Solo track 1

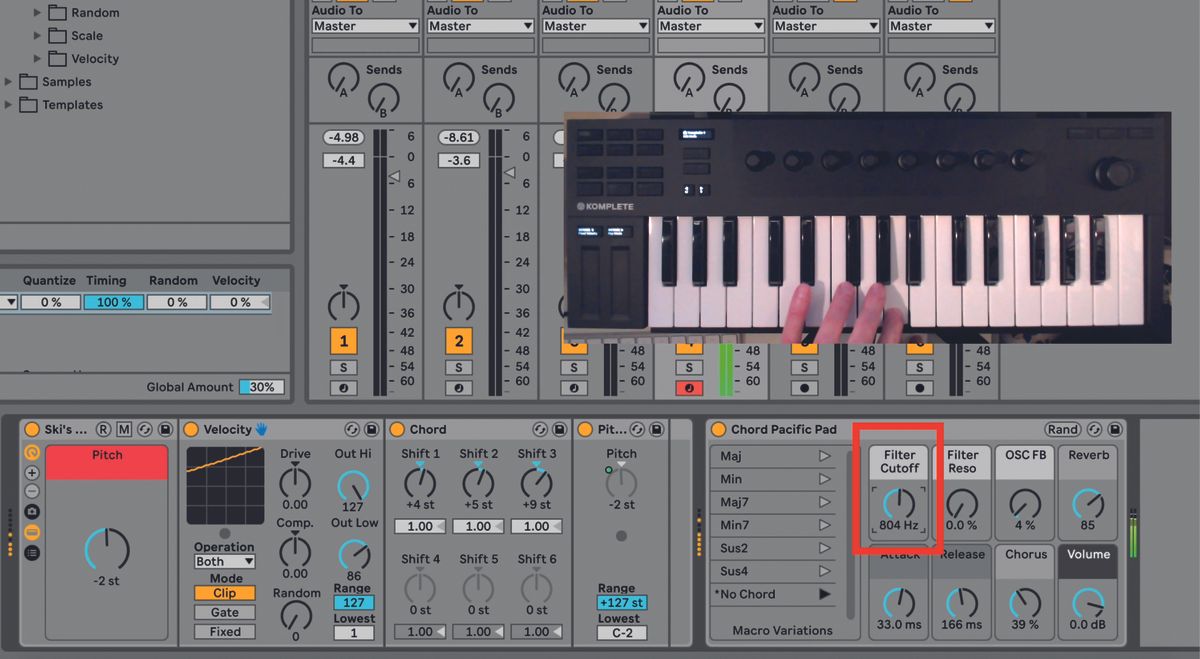[x=343, y=368]
